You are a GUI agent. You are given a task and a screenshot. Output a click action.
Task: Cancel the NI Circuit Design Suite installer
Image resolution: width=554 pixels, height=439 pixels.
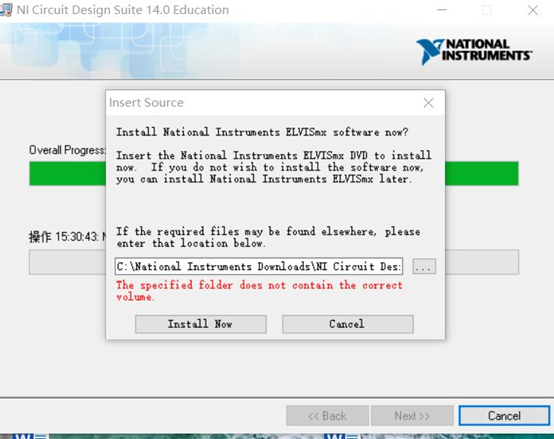coord(504,416)
